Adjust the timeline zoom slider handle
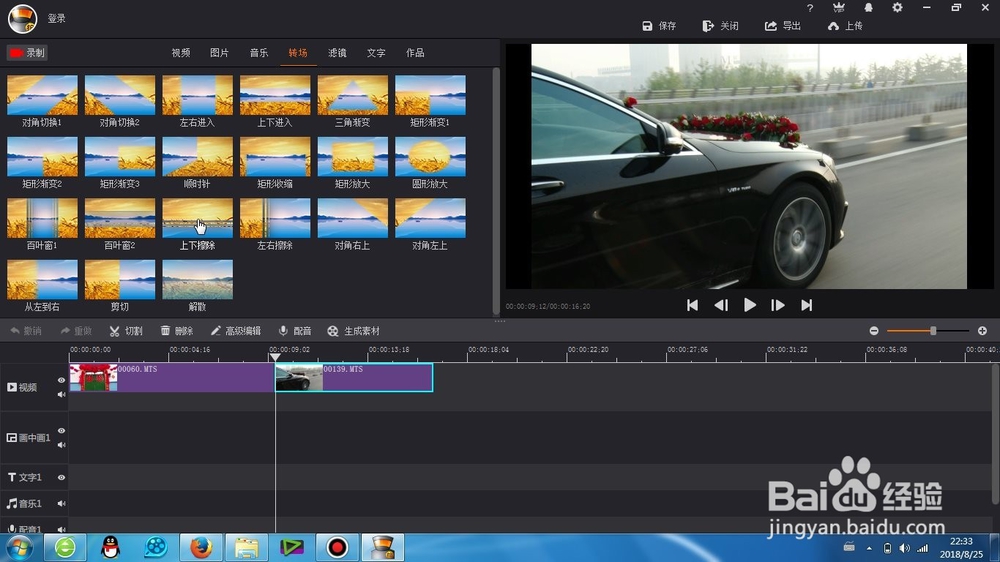 click(x=933, y=330)
